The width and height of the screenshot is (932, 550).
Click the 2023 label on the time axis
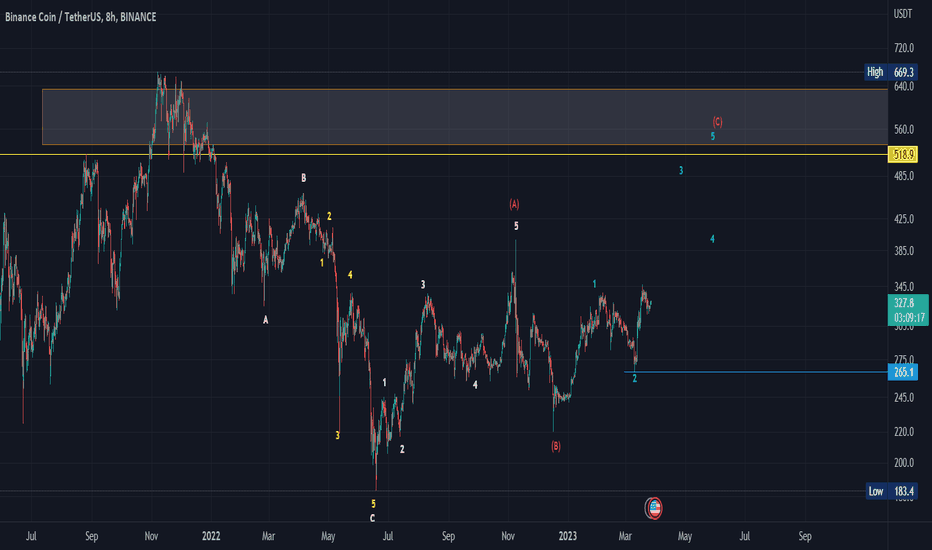tap(568, 536)
